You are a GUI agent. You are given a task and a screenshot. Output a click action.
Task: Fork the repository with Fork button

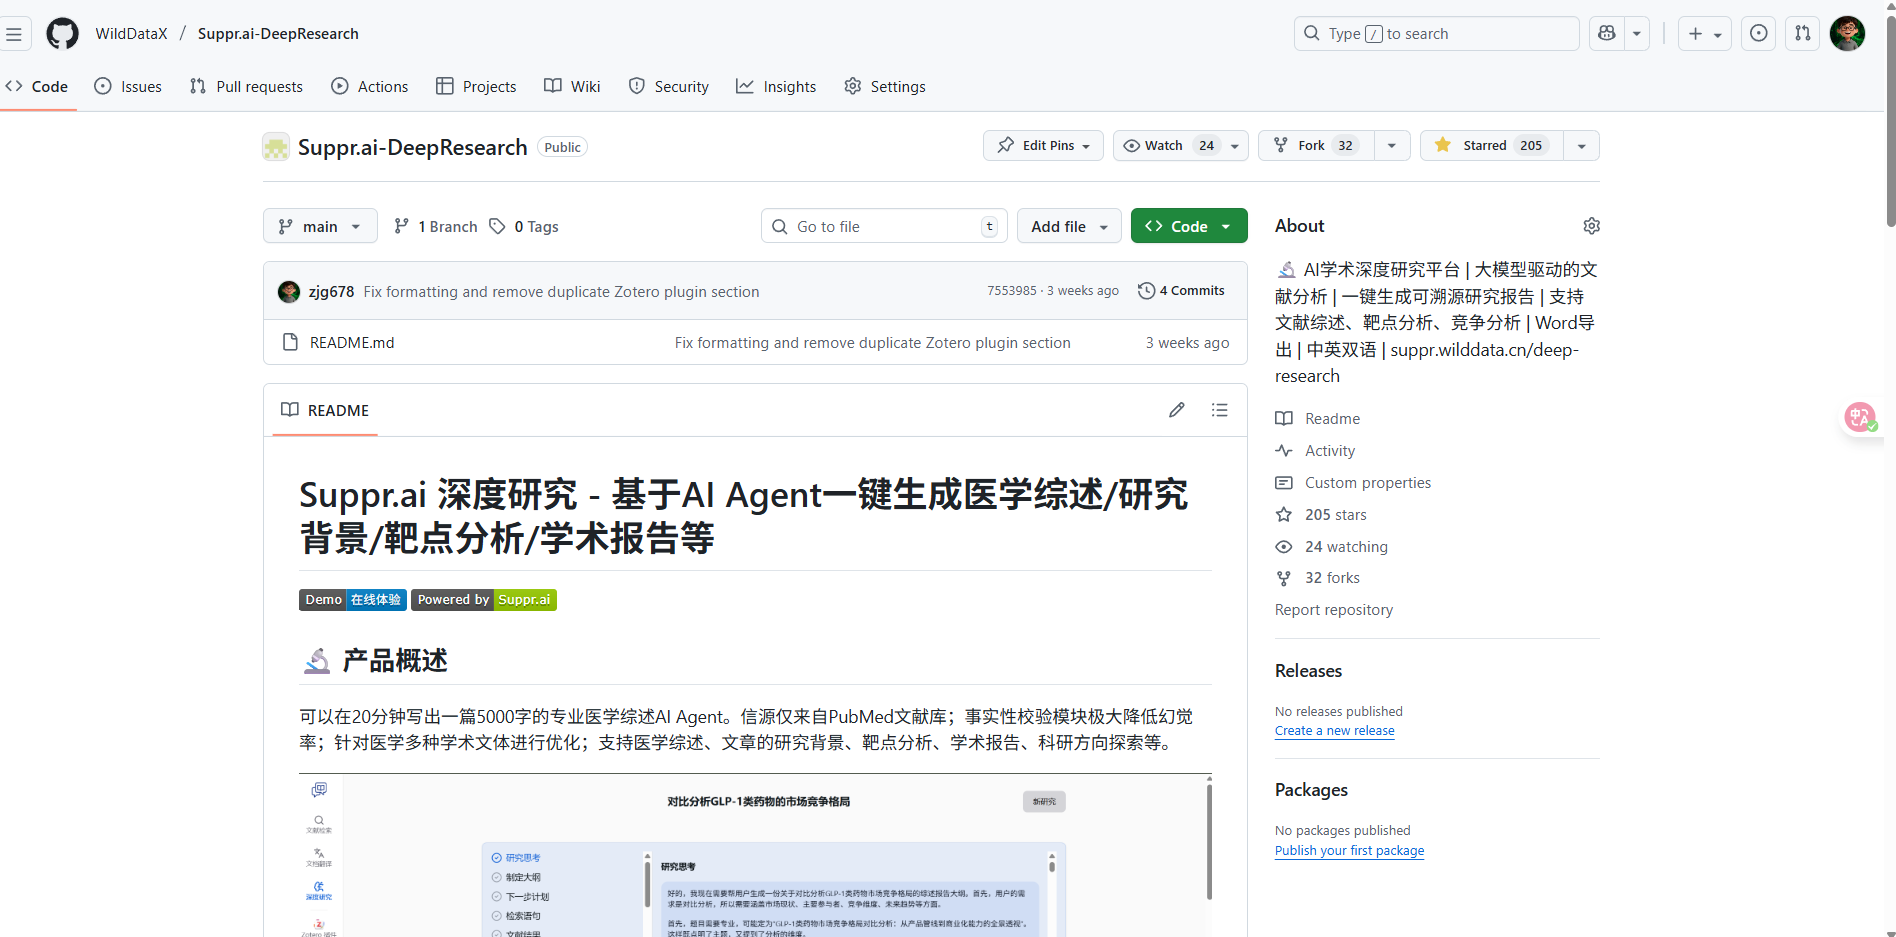pos(1316,146)
